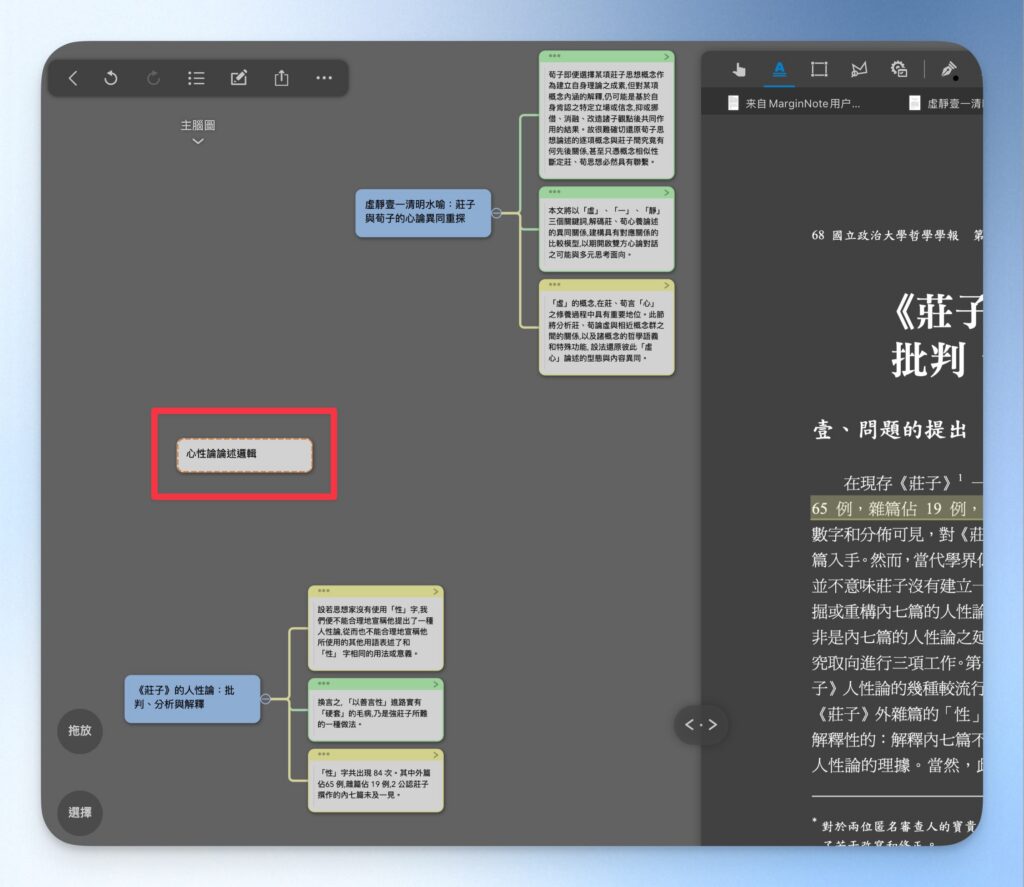Tap the share/export icon
This screenshot has height=887, width=1024.
coord(281,78)
